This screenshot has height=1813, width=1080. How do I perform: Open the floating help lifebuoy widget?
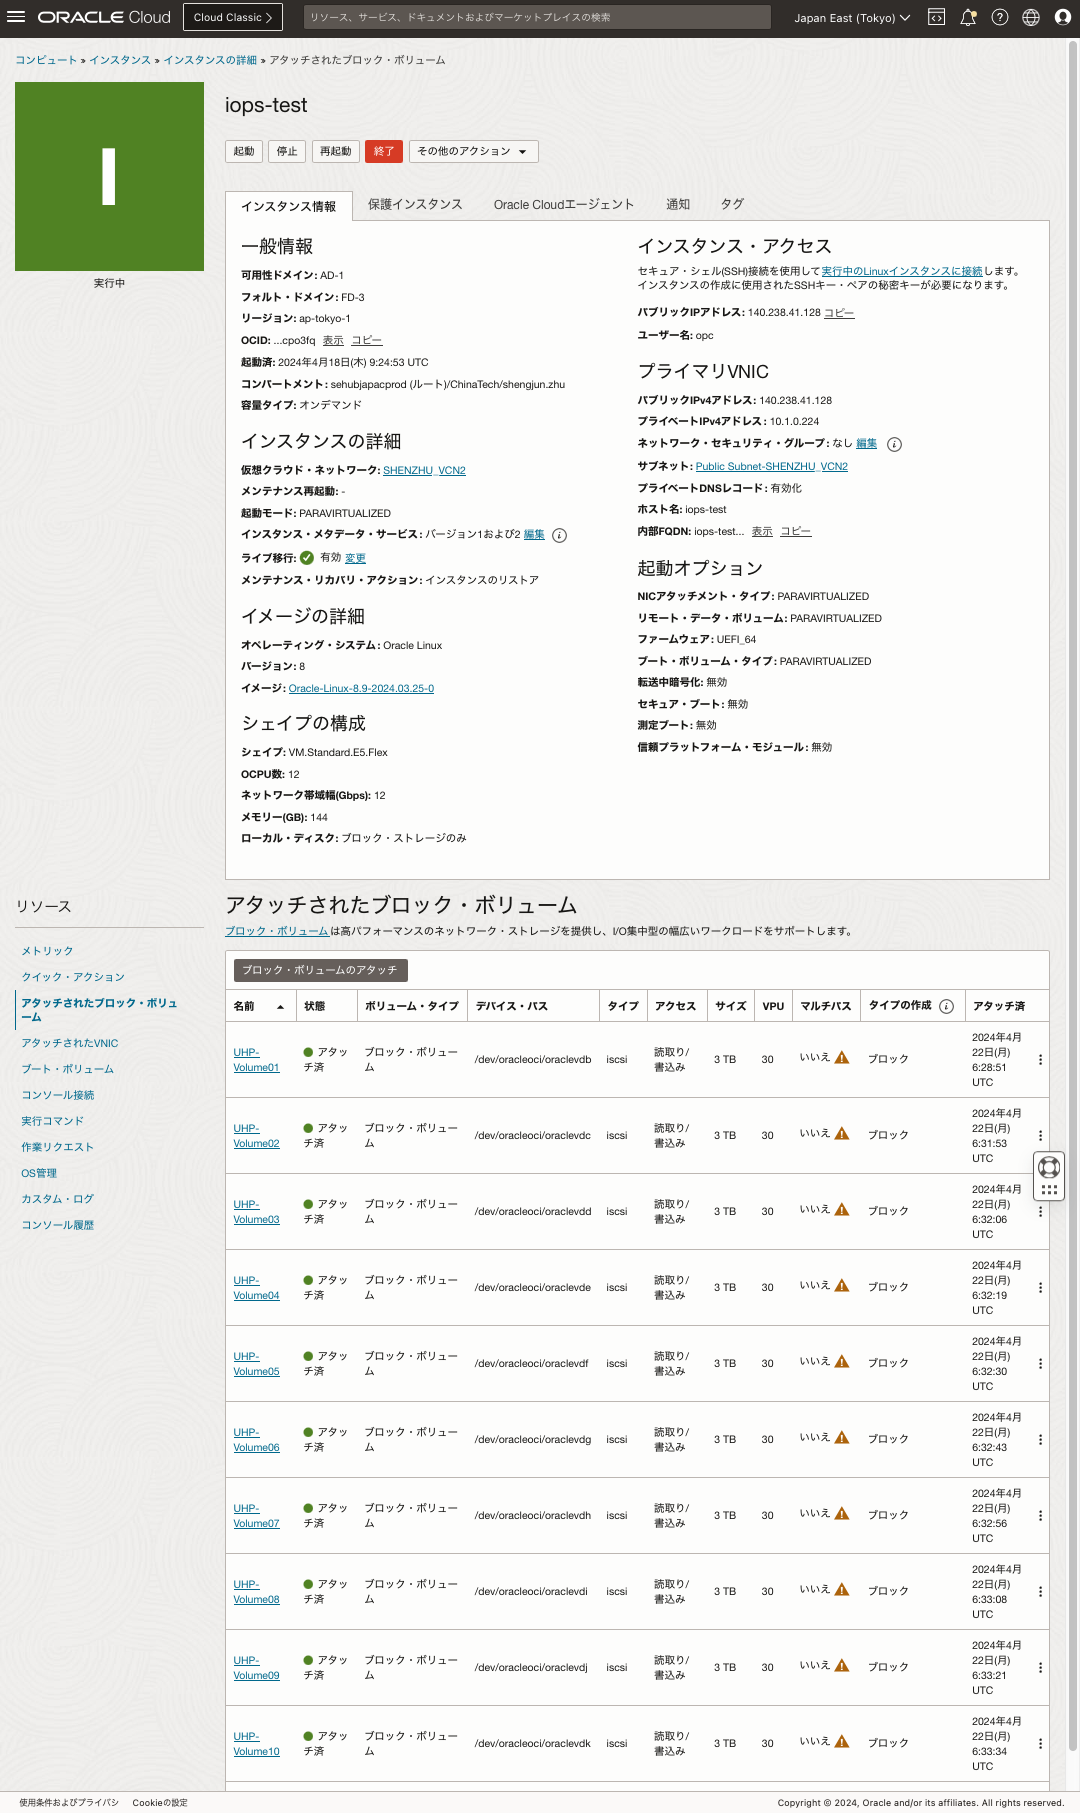click(1049, 1167)
